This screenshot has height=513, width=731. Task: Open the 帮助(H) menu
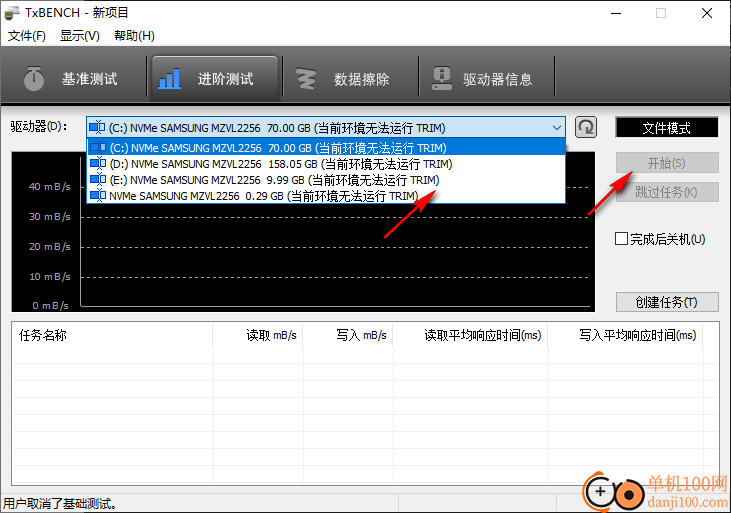pos(134,35)
